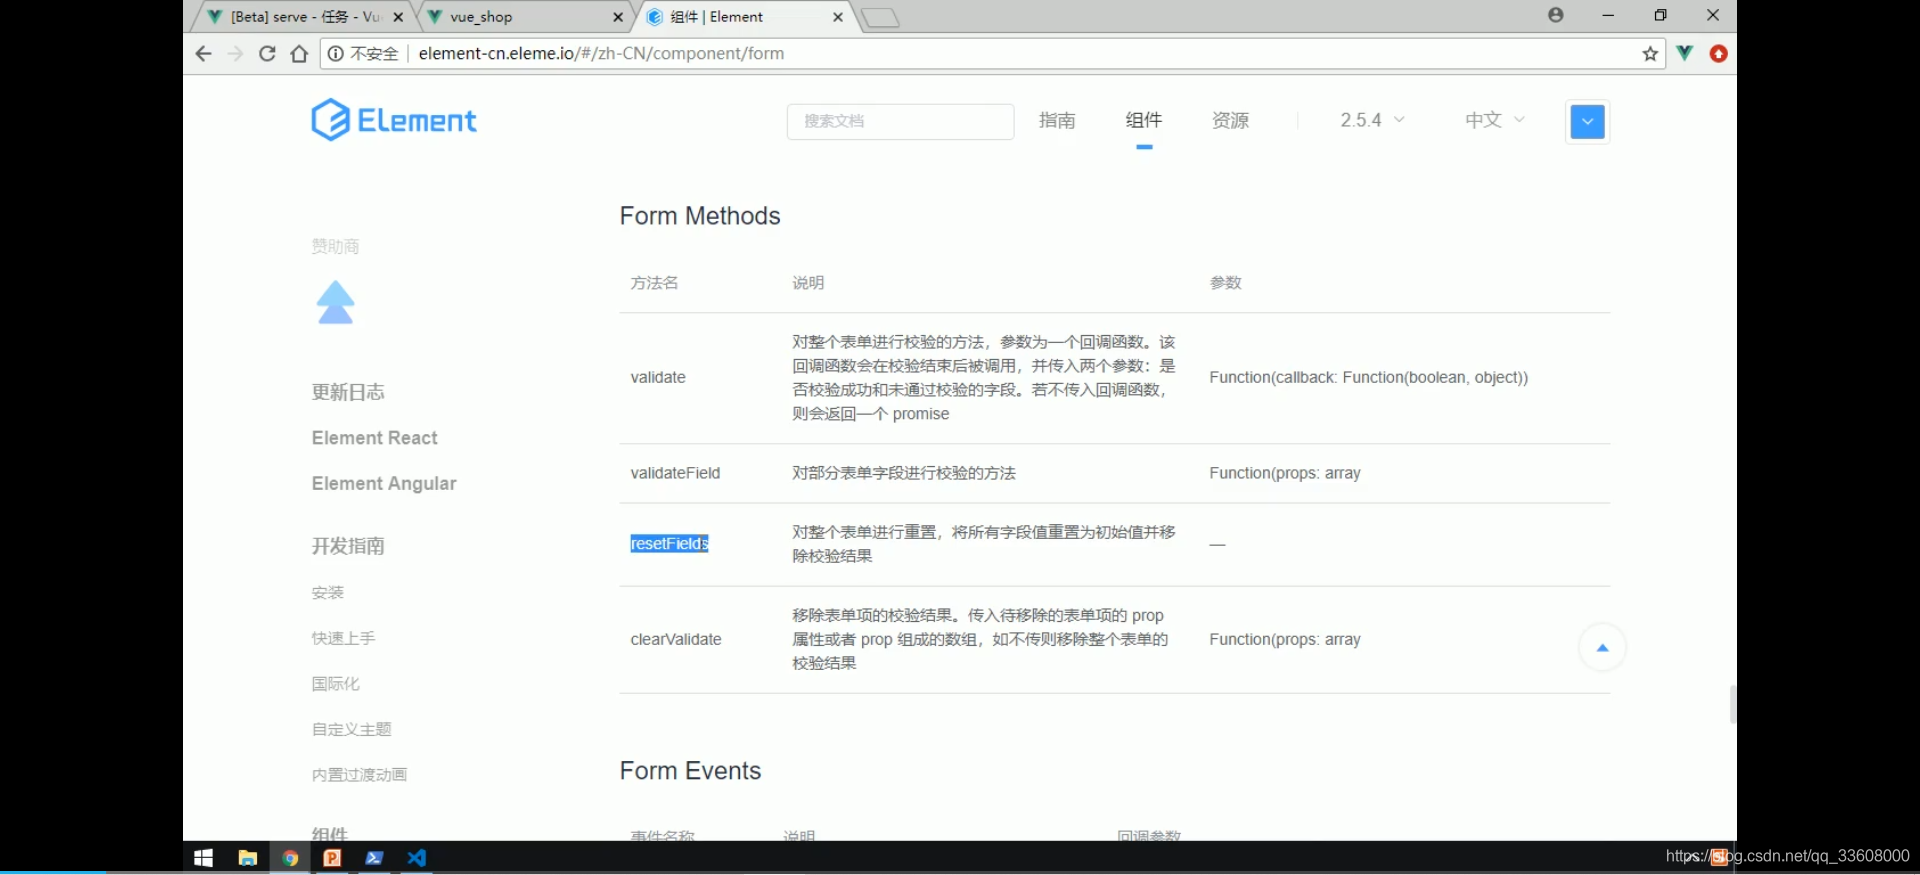
Task: Click the Form Events heading
Action: coord(690,771)
